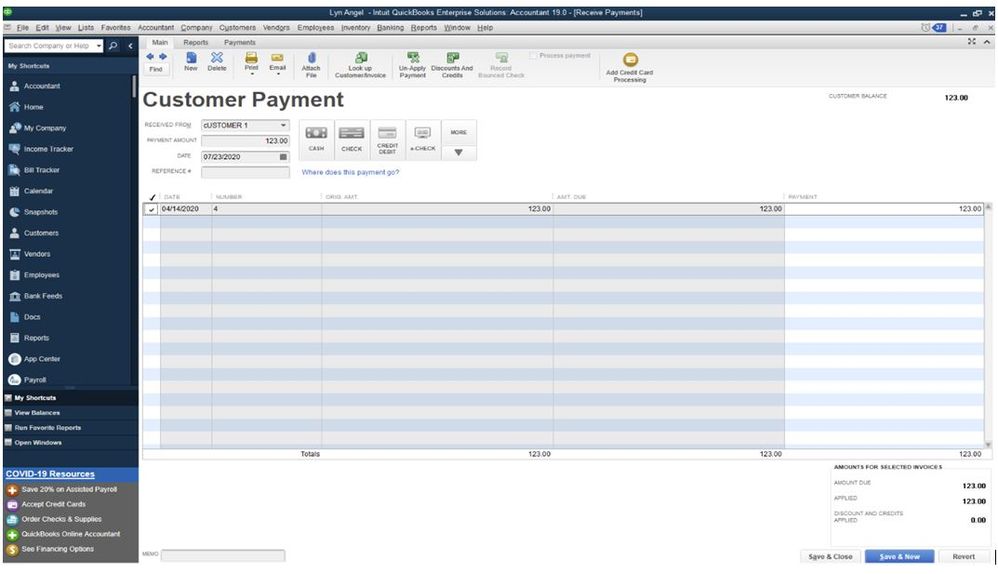
Task: Open the Vendors shortcut
Action: point(30,254)
